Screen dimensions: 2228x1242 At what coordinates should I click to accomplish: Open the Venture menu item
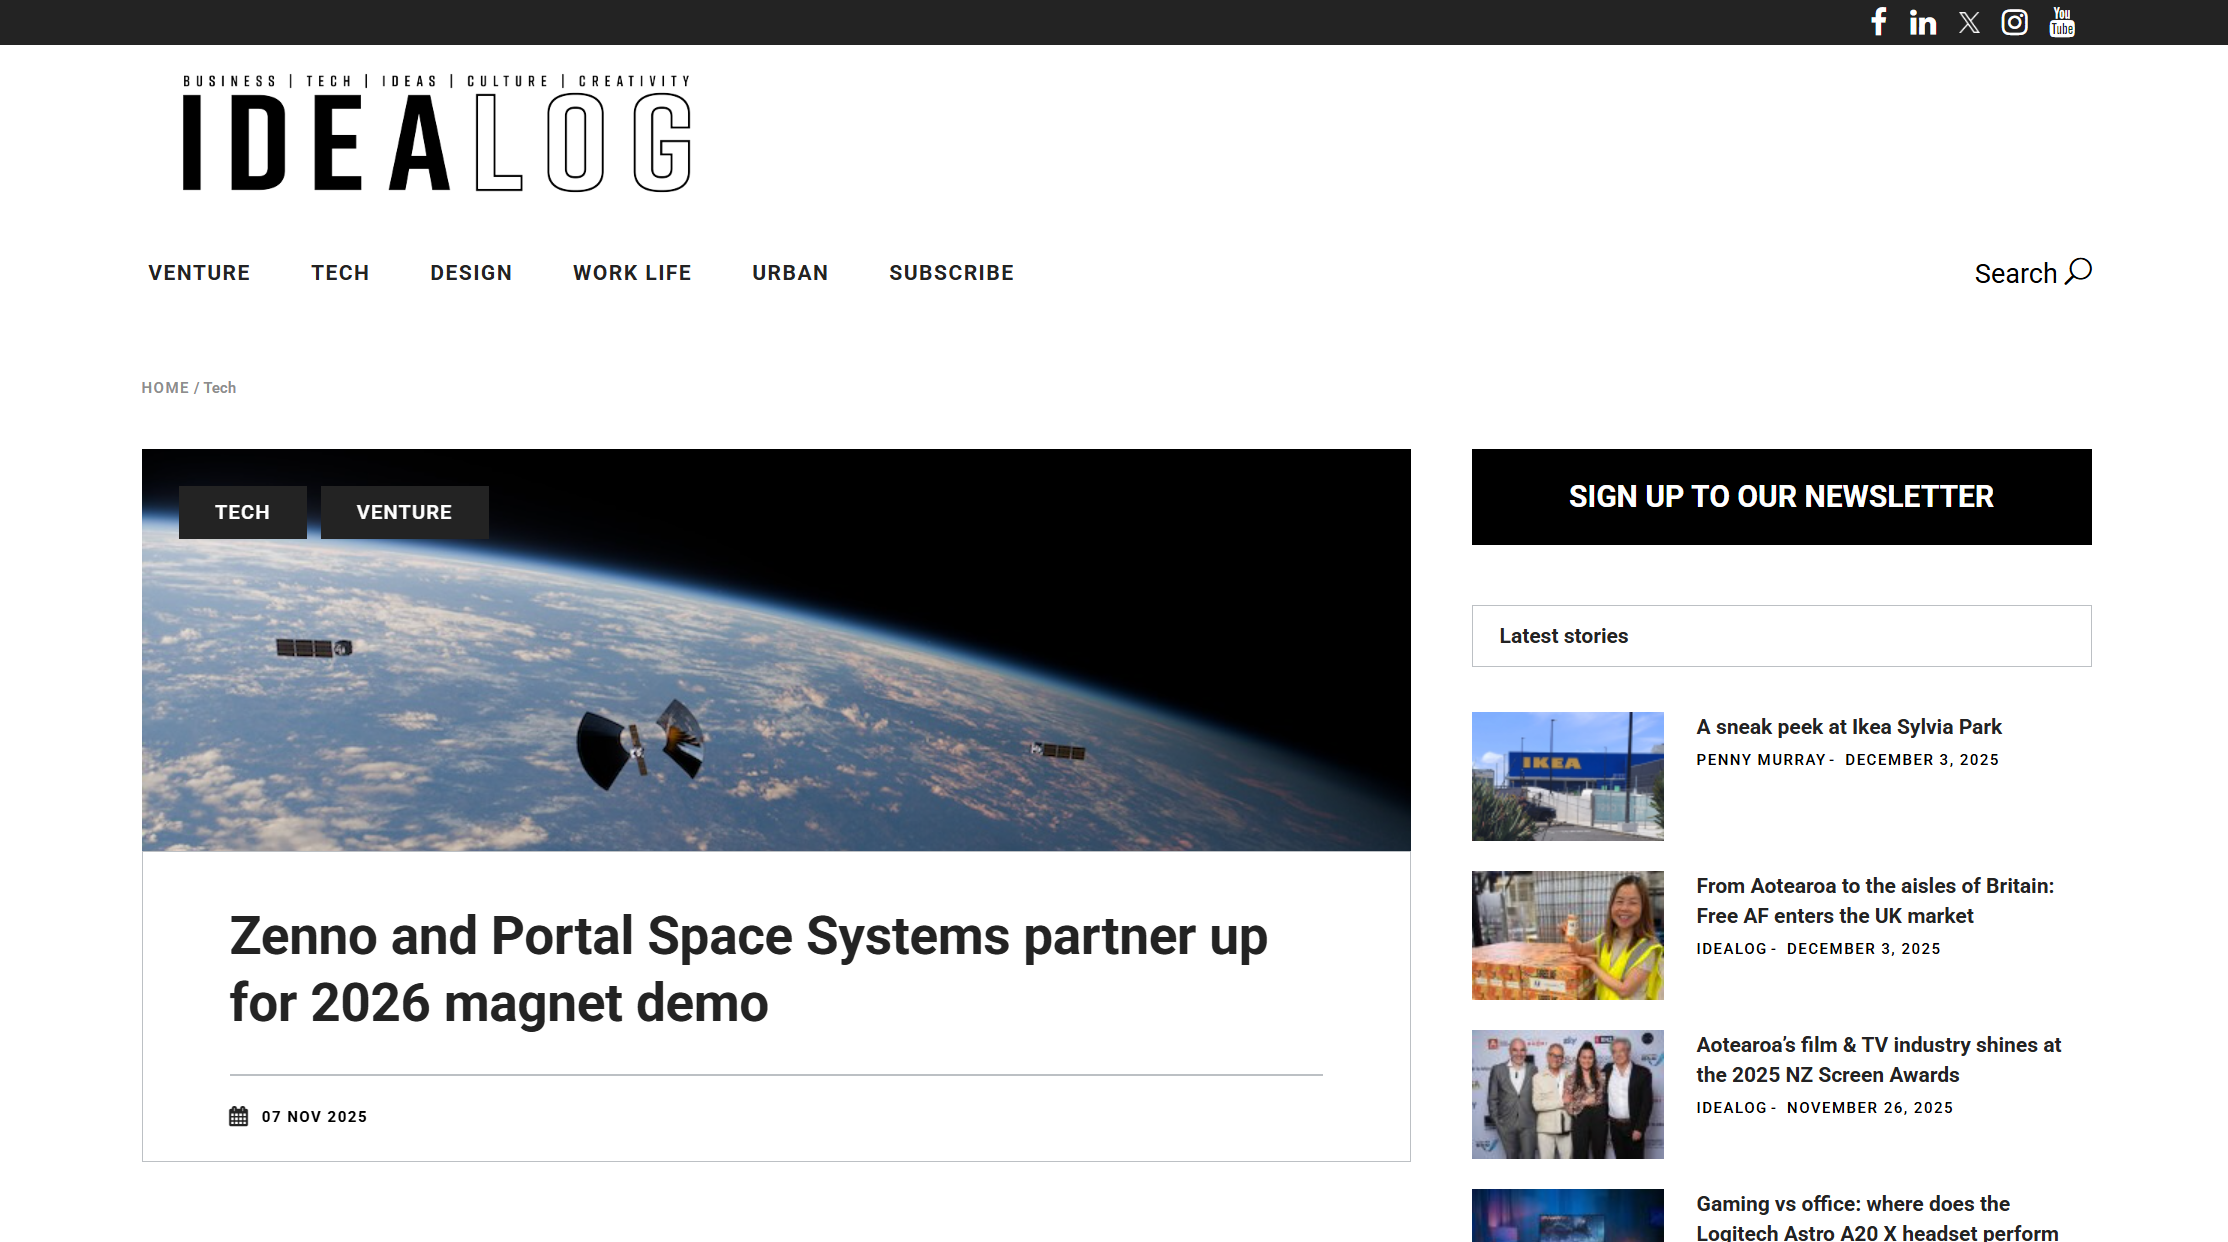pos(199,273)
